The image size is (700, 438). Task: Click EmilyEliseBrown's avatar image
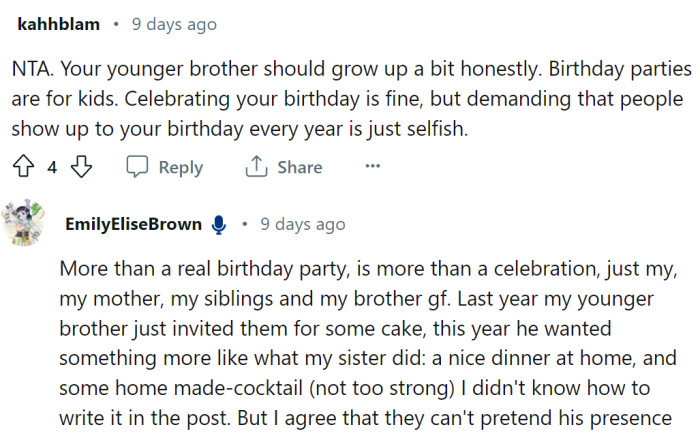click(x=22, y=224)
